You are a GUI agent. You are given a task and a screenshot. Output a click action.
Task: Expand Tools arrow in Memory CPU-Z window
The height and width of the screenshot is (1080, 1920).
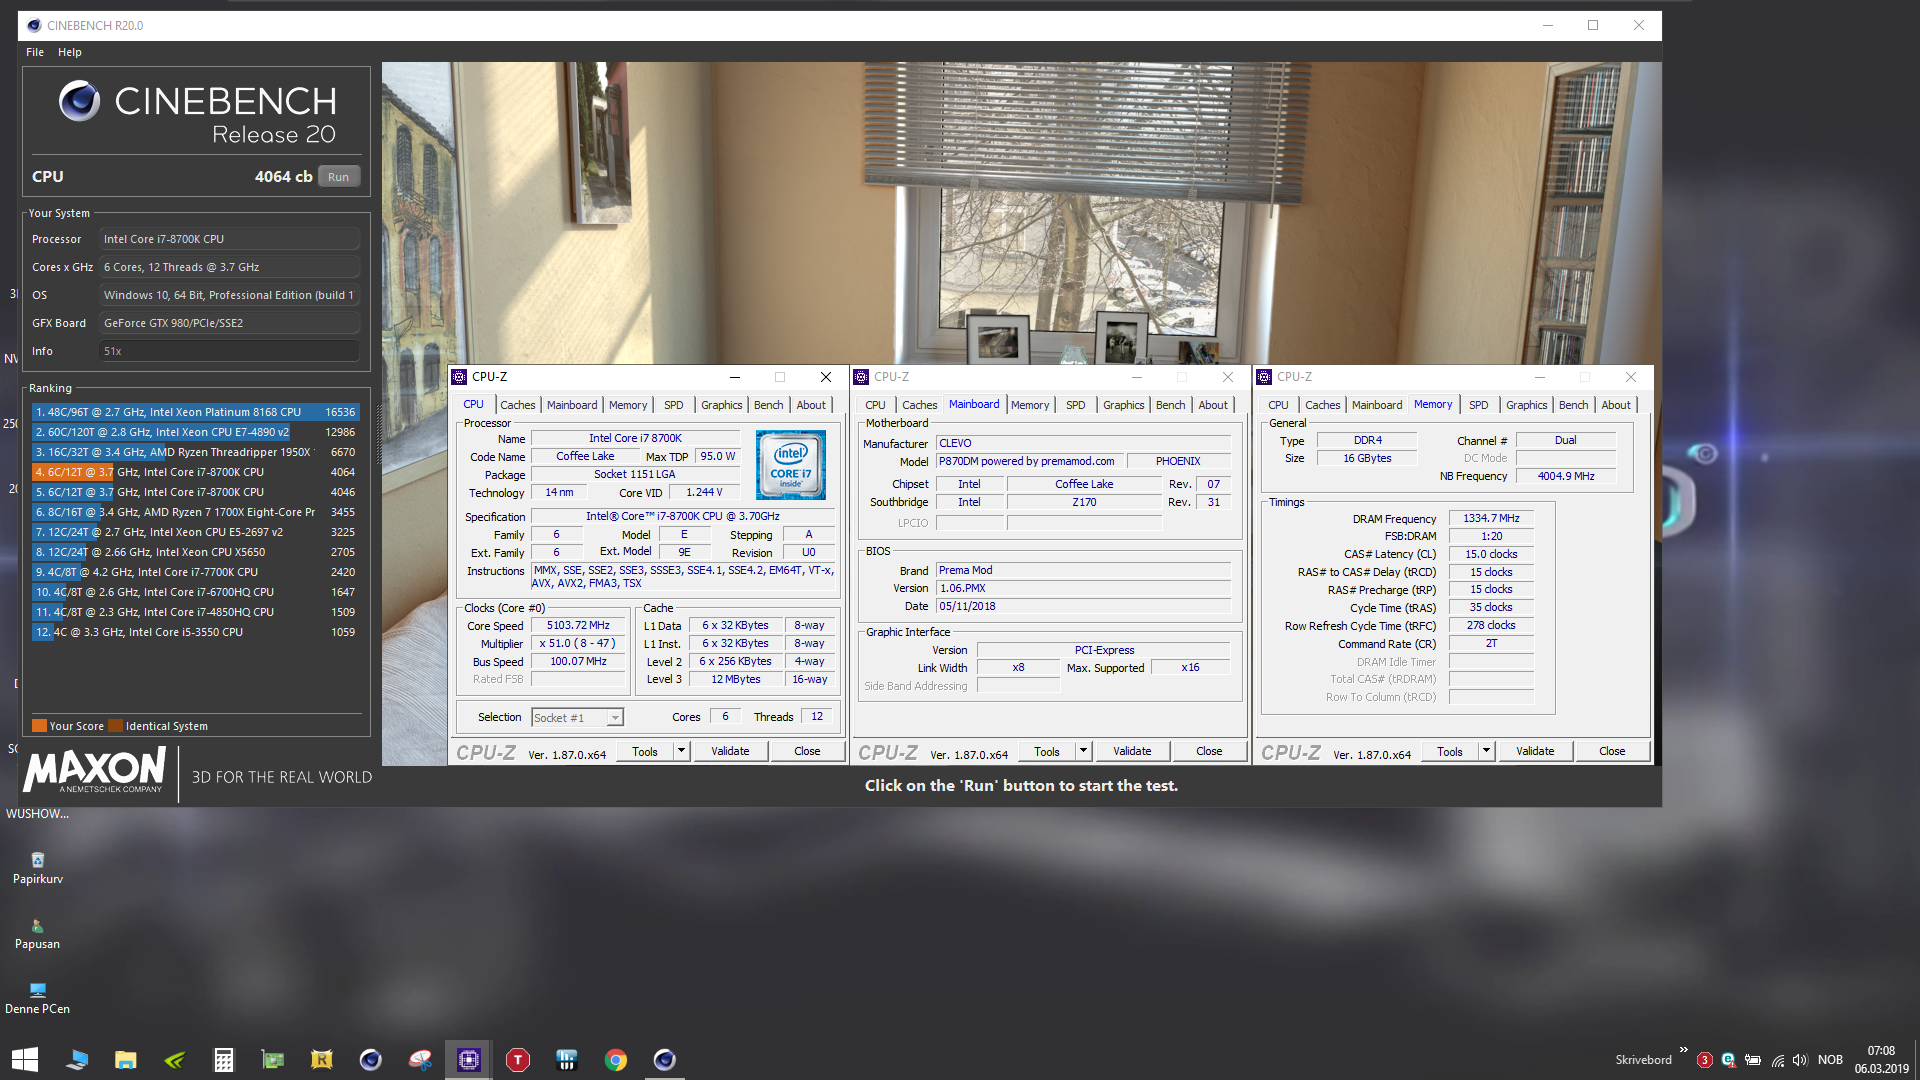pos(1486,751)
